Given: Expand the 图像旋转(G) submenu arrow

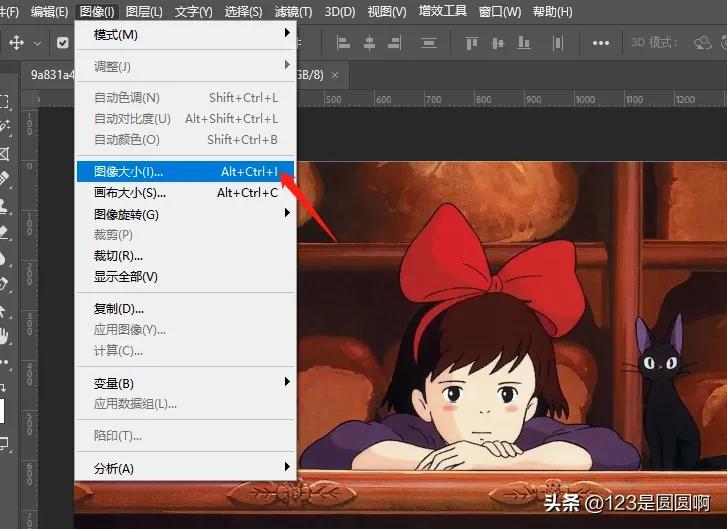Looking at the screenshot, I should [x=287, y=212].
